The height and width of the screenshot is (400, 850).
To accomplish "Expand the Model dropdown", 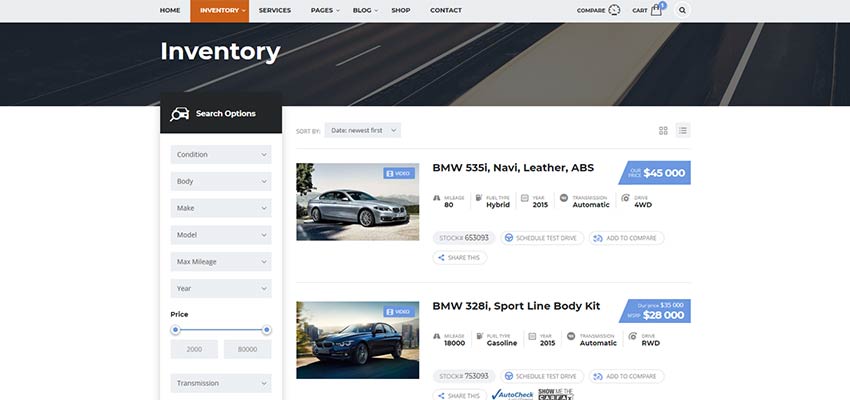I will (x=221, y=235).
